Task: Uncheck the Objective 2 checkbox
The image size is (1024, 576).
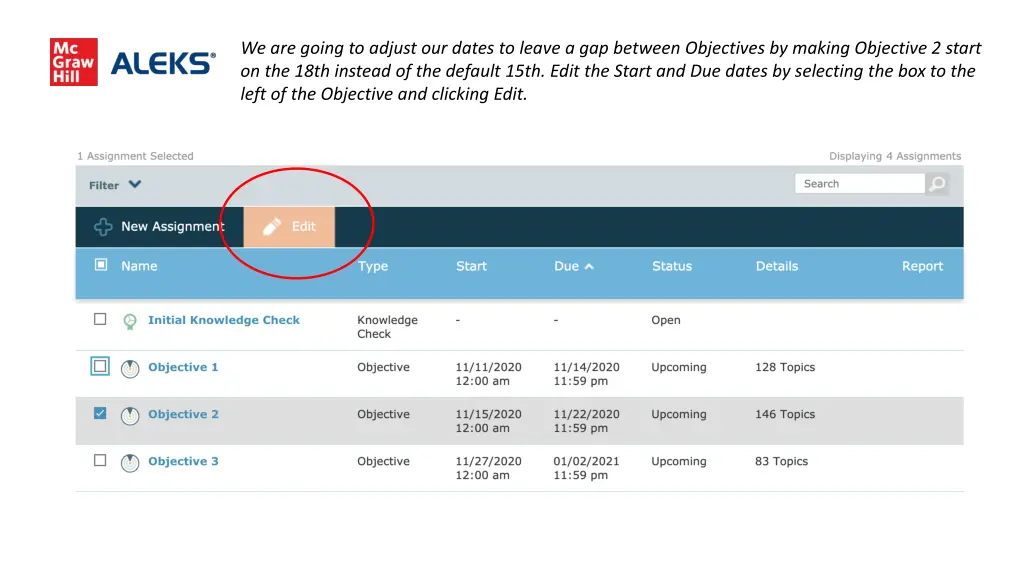Action: [x=100, y=413]
